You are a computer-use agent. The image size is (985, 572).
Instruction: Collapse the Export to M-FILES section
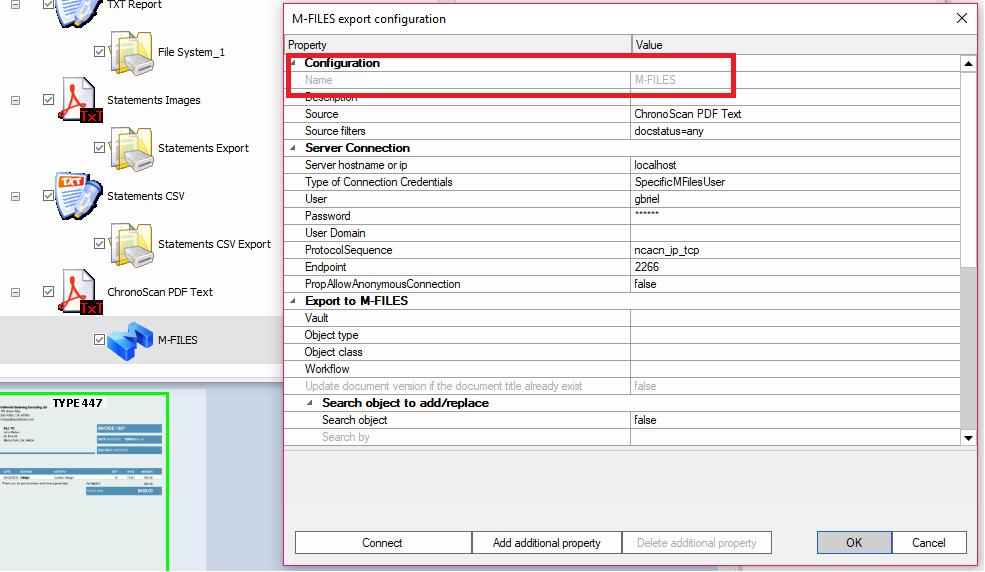coord(293,301)
